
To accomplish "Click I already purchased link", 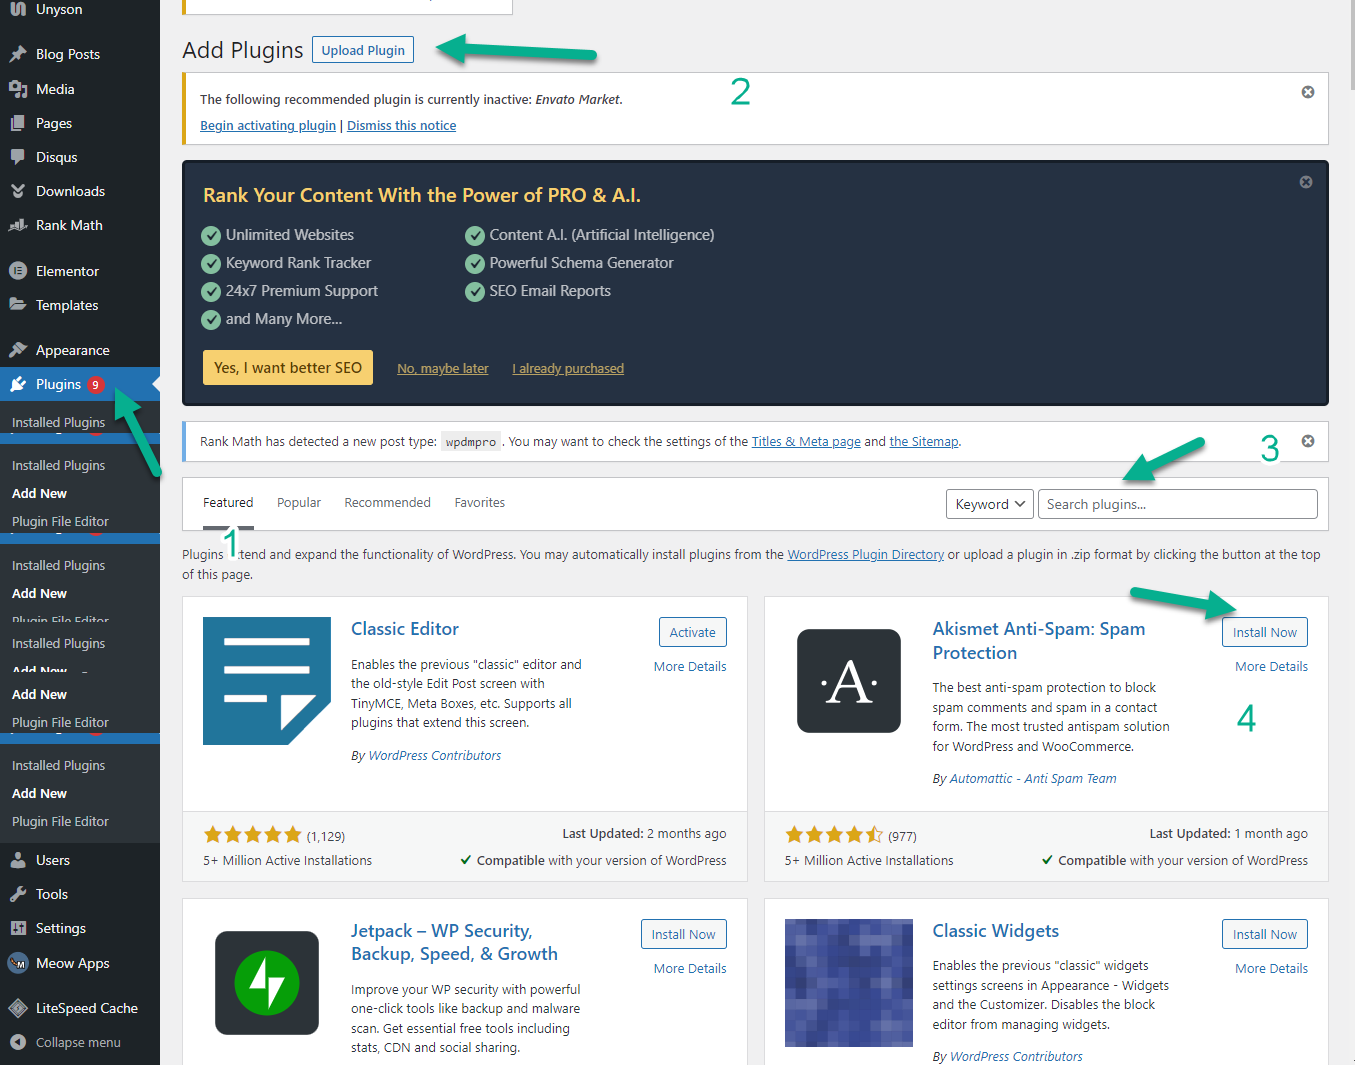I will pos(568,368).
